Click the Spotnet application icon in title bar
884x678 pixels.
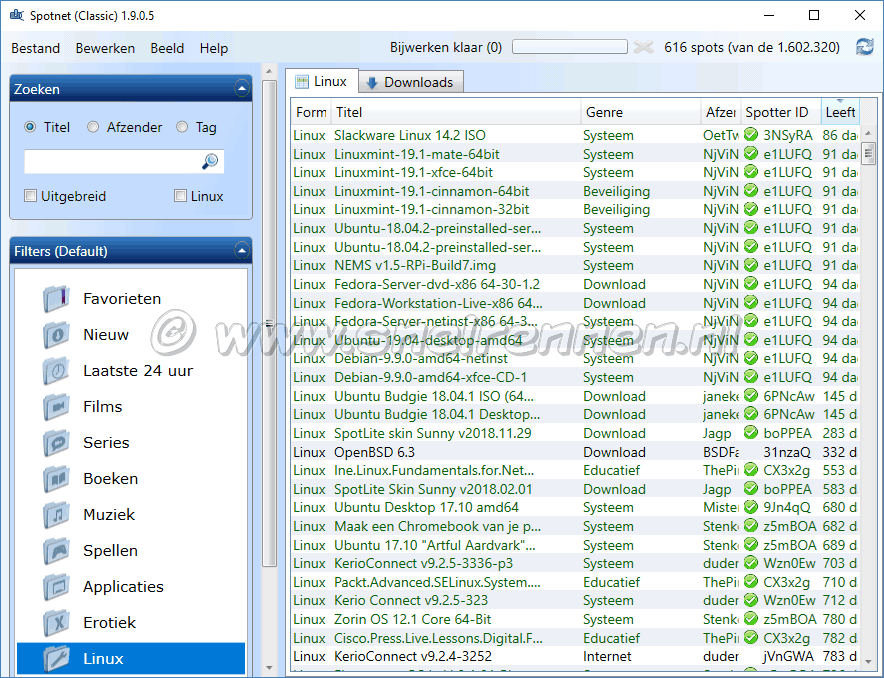click(x=17, y=15)
